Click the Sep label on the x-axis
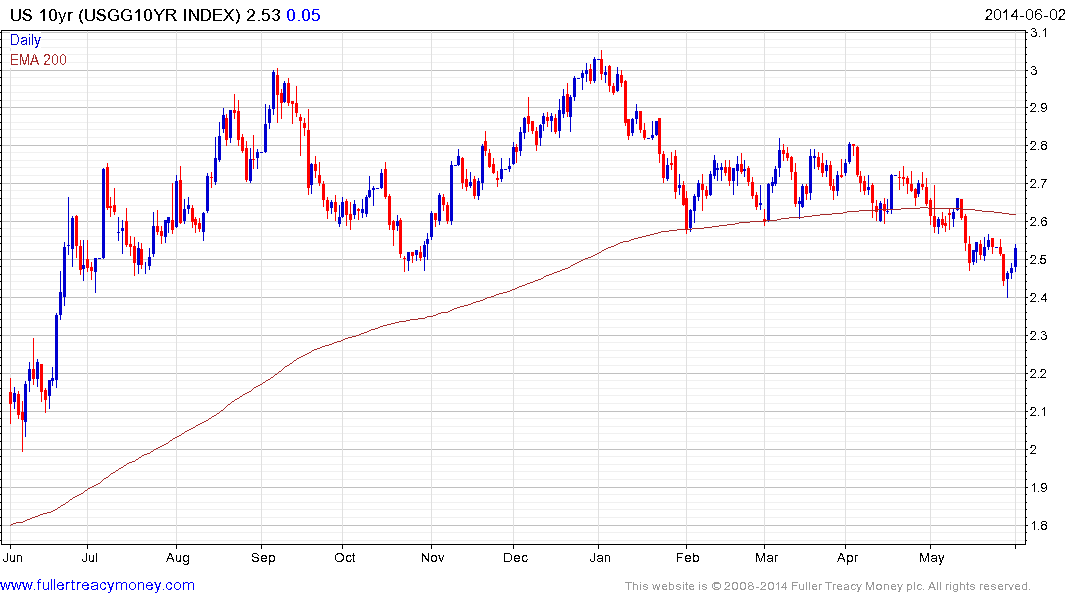Screen dimensions: 1075x600 point(263,557)
